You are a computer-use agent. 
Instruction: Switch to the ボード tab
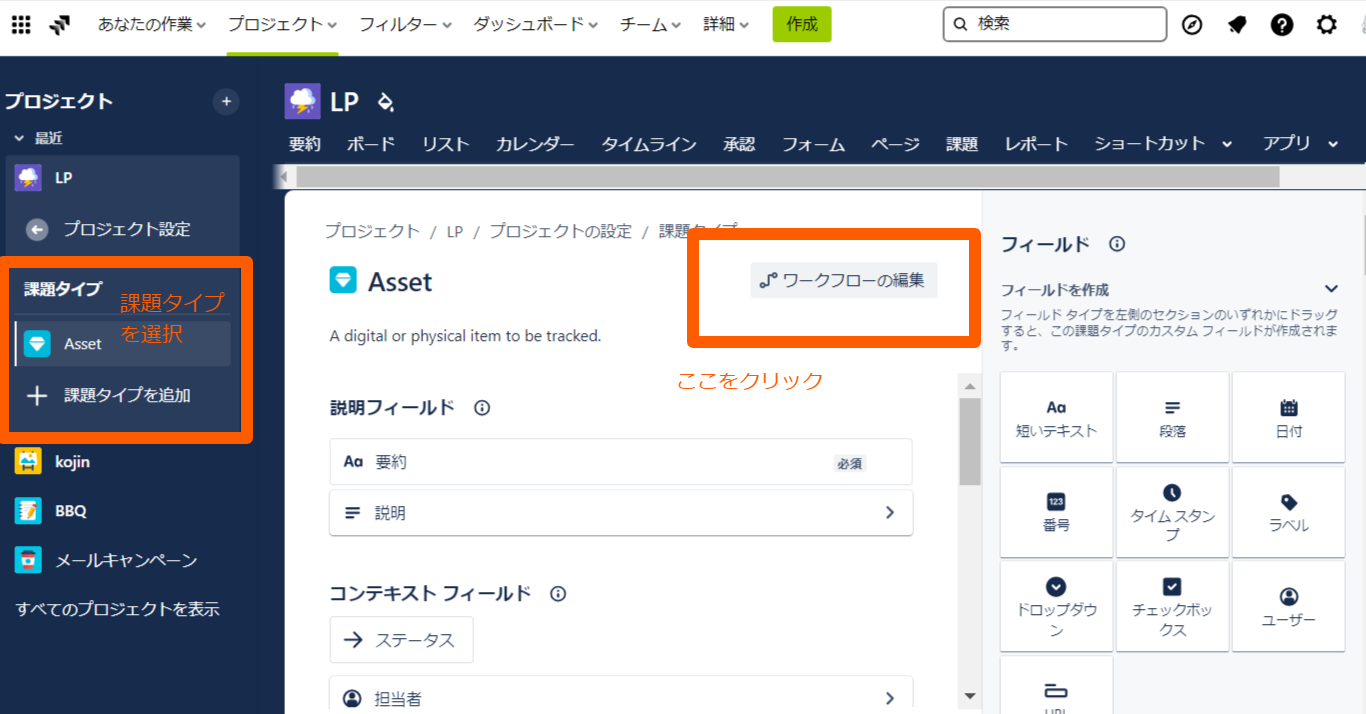pyautogui.click(x=371, y=144)
